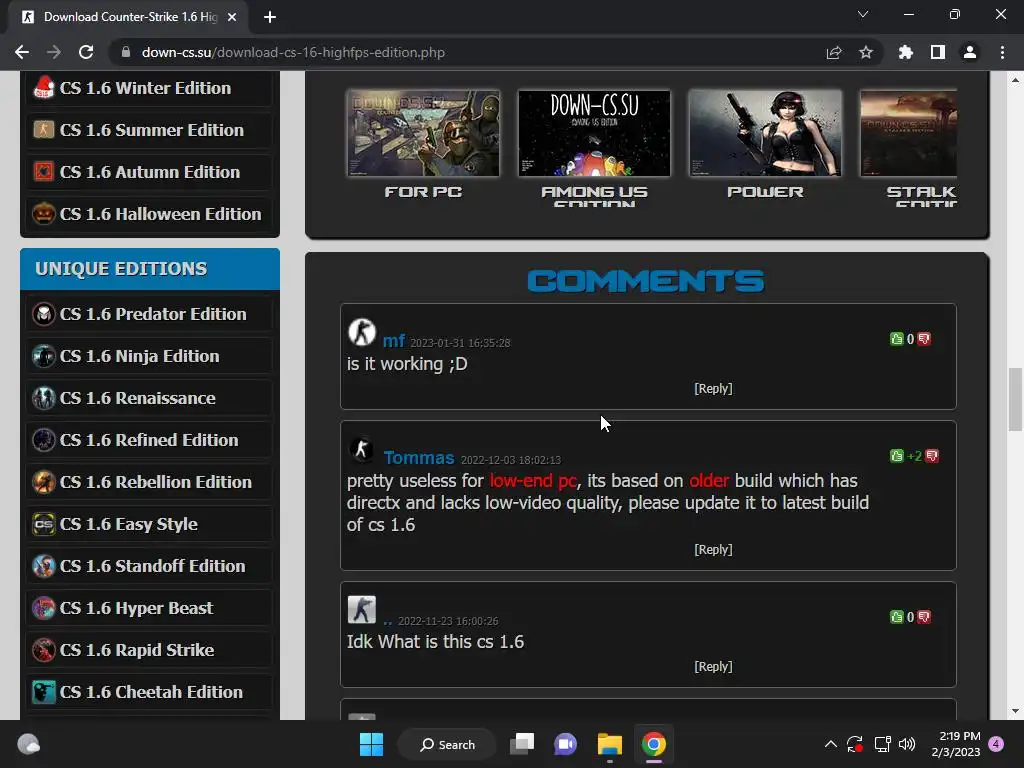This screenshot has height=768, width=1024.
Task: Bookmark this page with star
Action: (x=866, y=52)
